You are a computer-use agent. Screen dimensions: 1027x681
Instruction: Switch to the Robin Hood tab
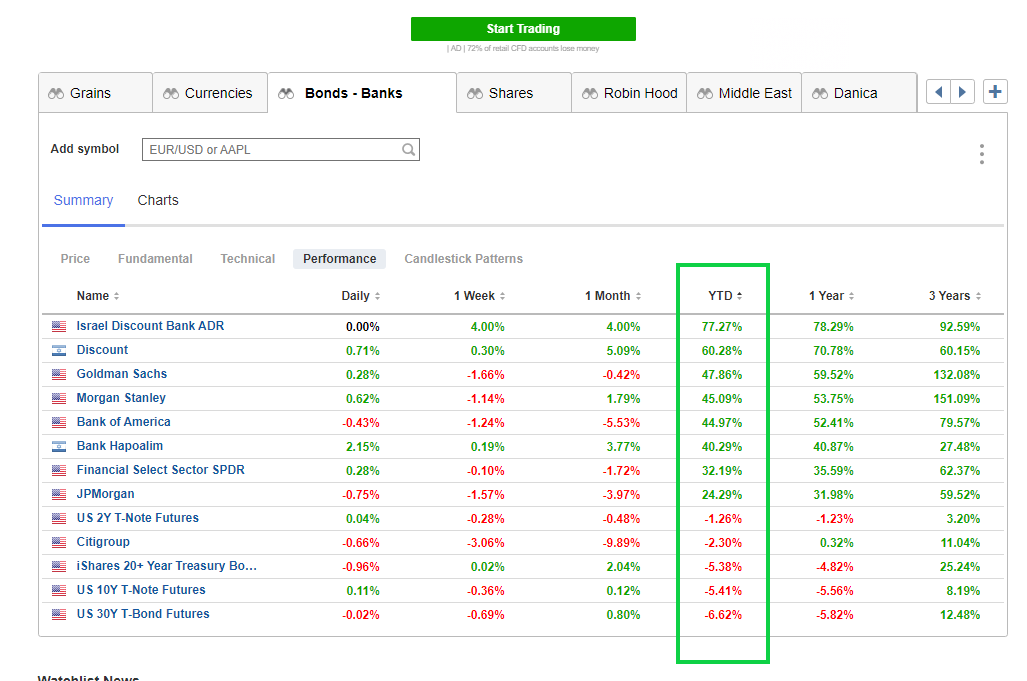629,93
